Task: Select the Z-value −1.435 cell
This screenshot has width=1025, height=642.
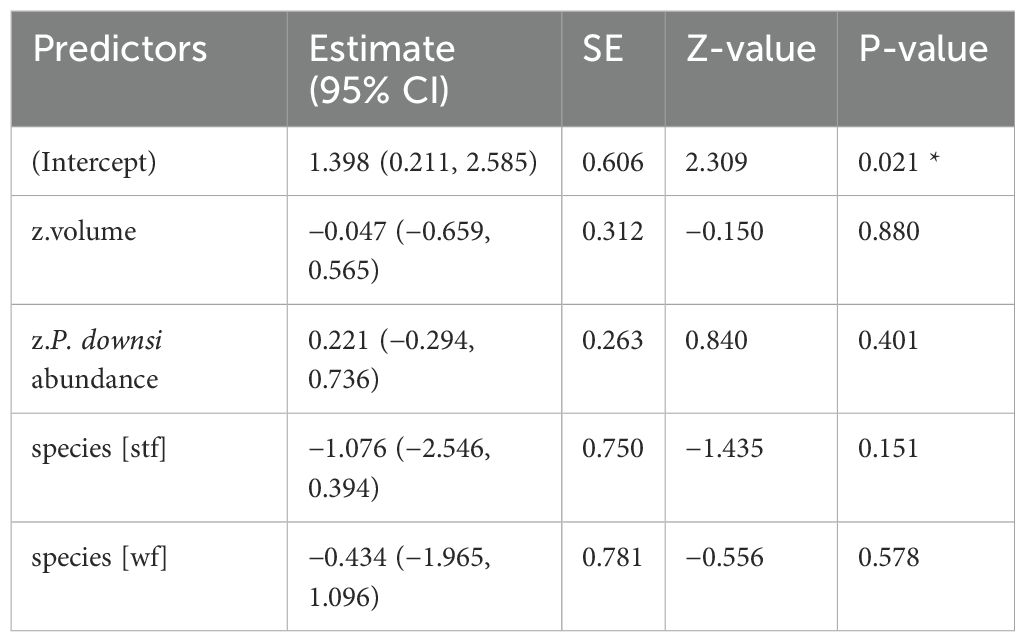Action: tap(724, 447)
